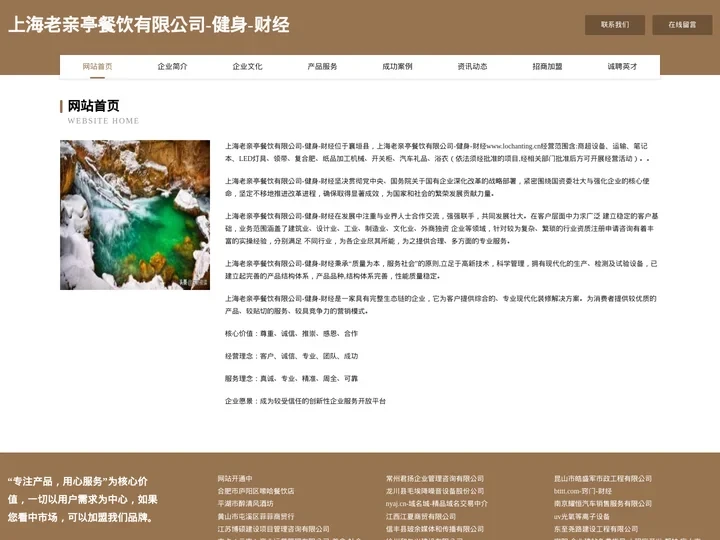
Task: Select 产品服务 in the navigation bar
Action: [322, 67]
